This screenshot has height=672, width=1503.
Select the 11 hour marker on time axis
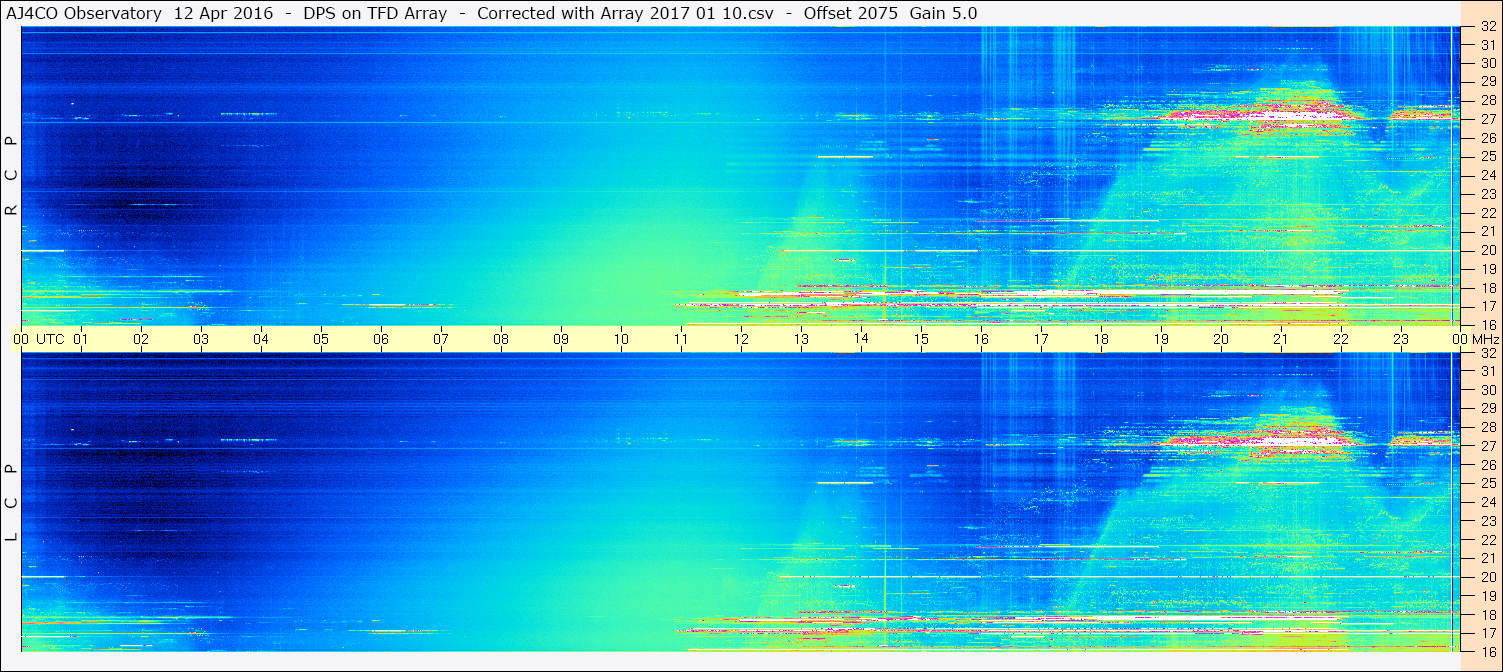(681, 339)
